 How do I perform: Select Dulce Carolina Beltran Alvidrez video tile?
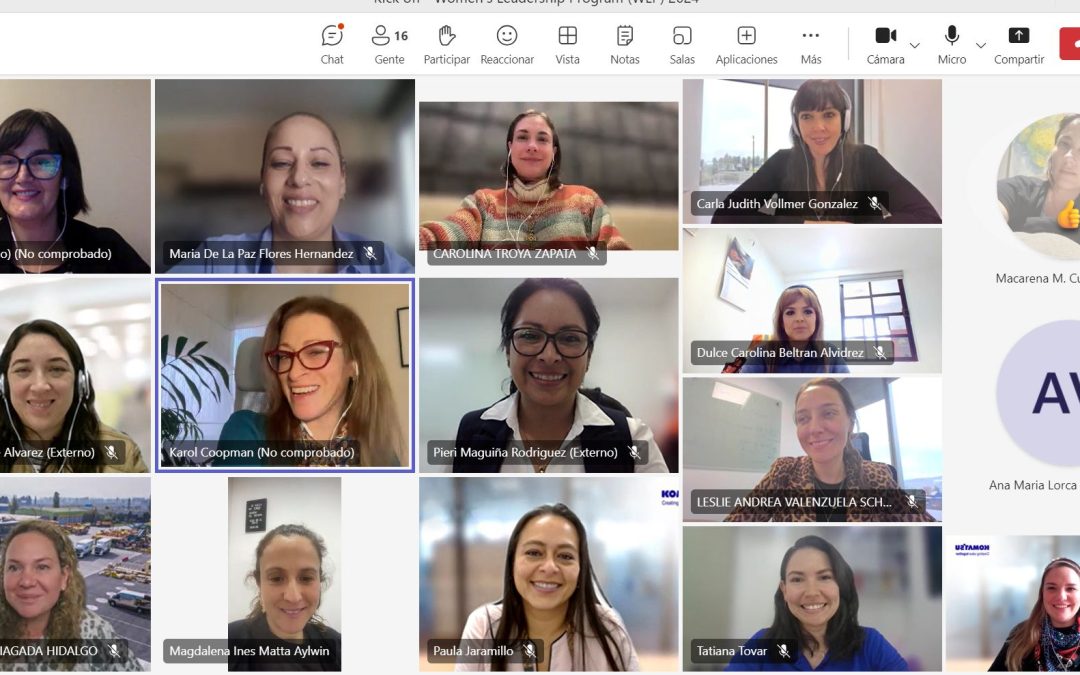812,300
